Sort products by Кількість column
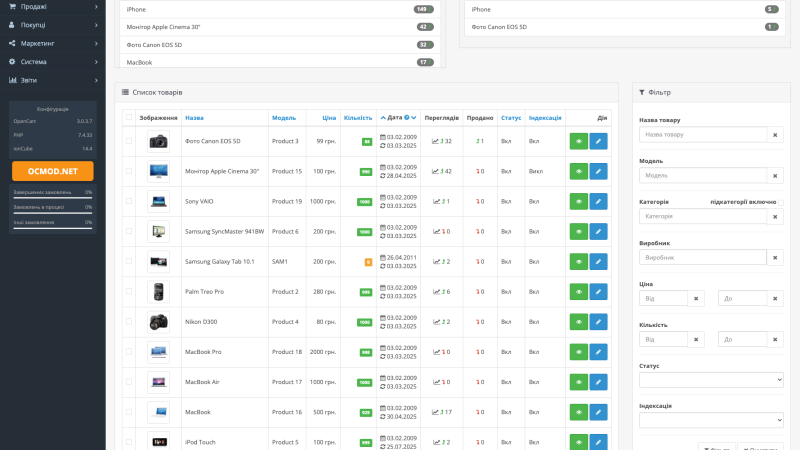 (x=358, y=118)
